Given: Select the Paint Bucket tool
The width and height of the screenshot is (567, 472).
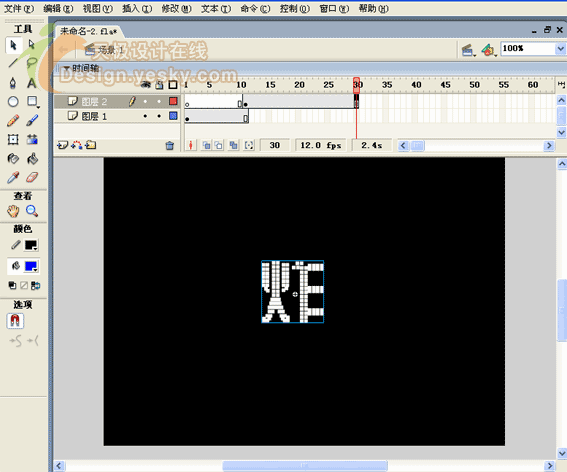Looking at the screenshot, I should pos(32,158).
